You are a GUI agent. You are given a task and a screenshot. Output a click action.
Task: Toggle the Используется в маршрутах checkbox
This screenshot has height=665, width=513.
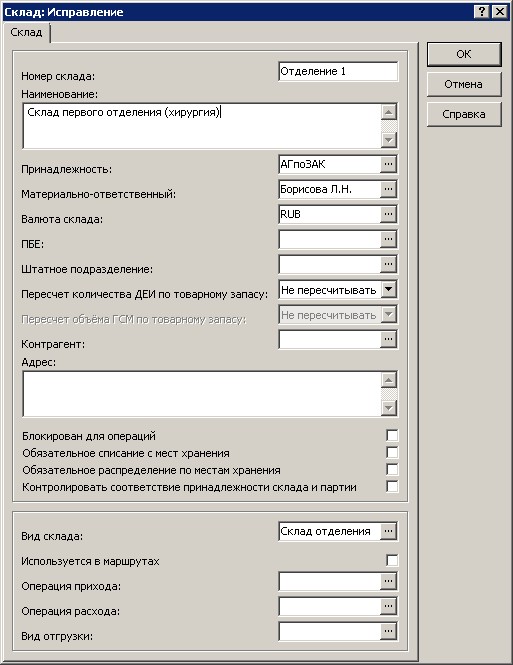[392, 560]
